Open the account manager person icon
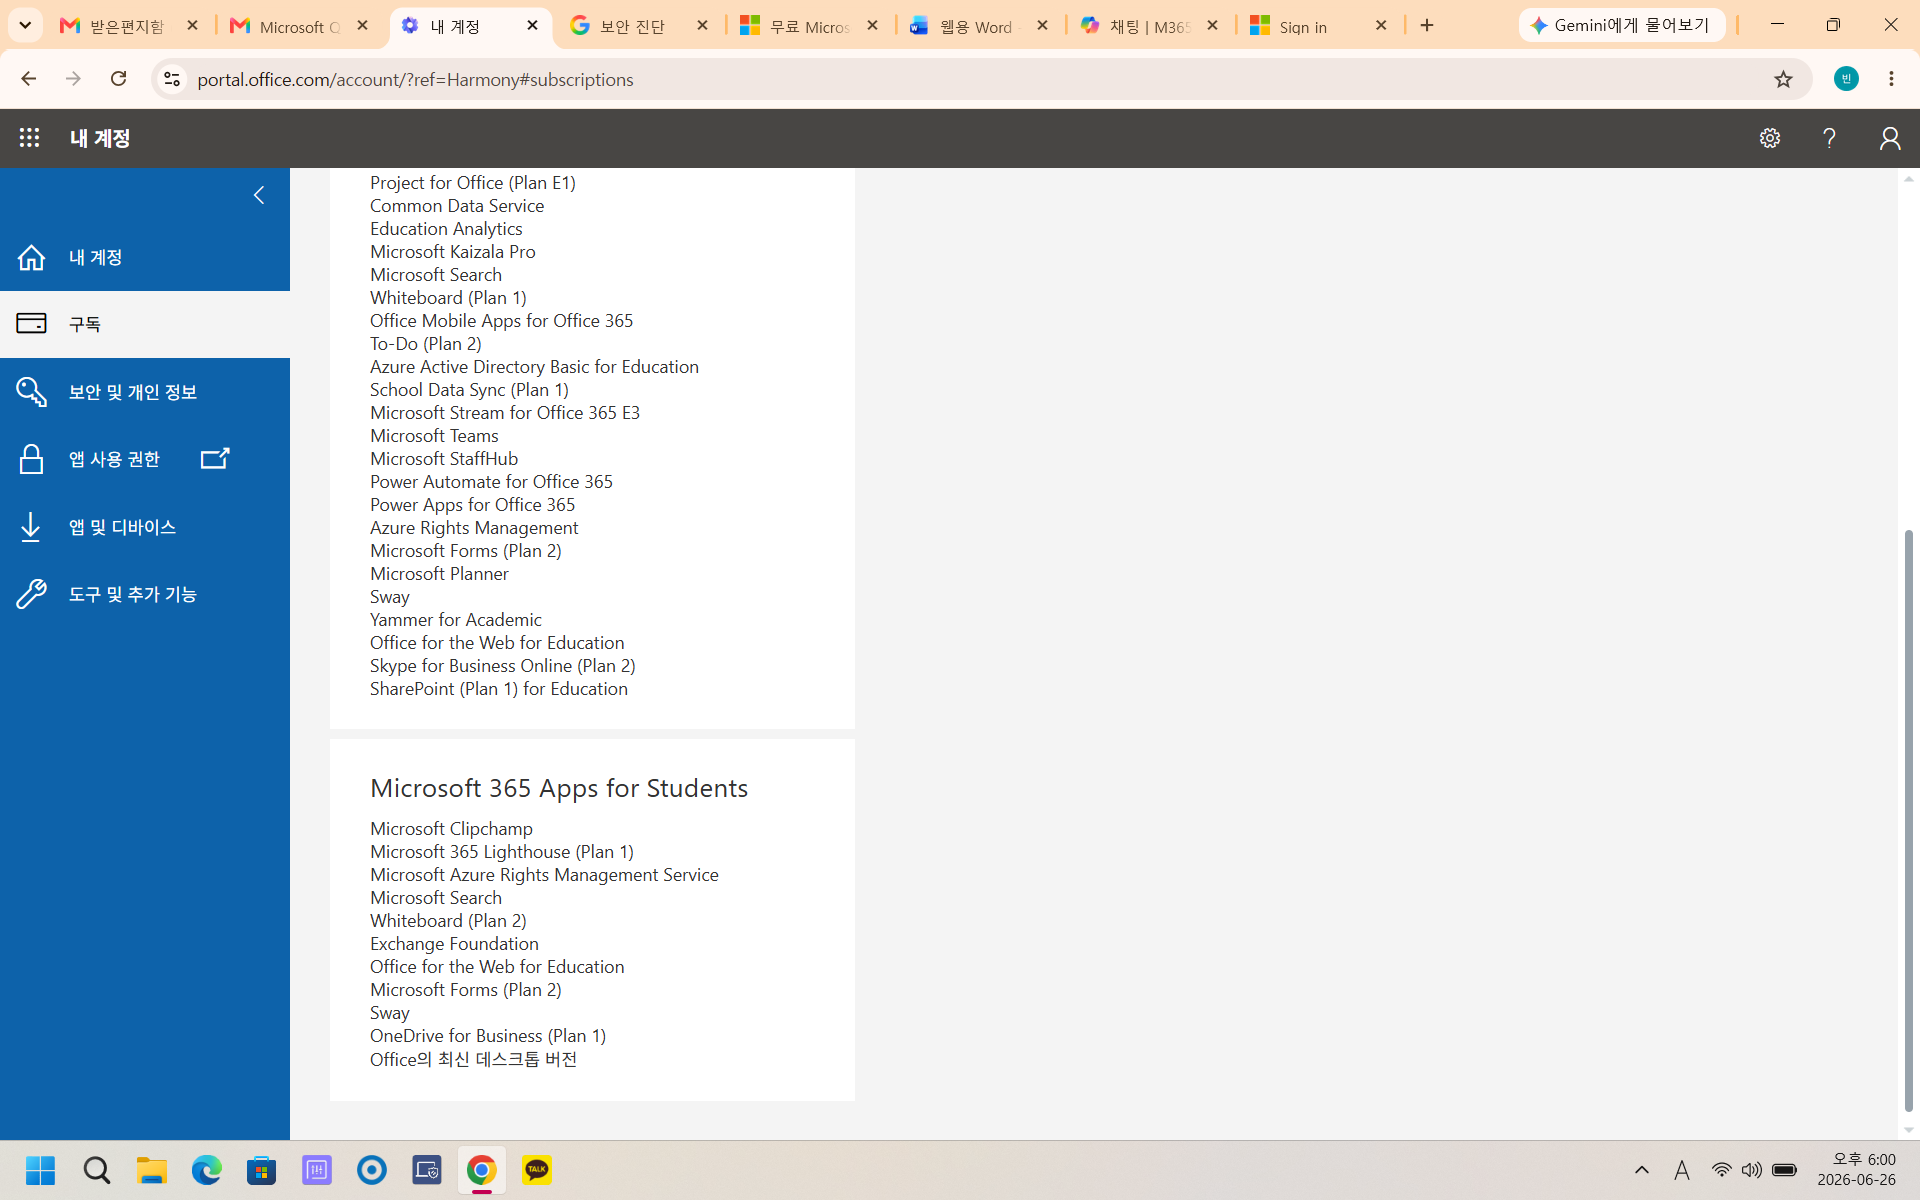Image resolution: width=1920 pixels, height=1200 pixels. 1889,138
